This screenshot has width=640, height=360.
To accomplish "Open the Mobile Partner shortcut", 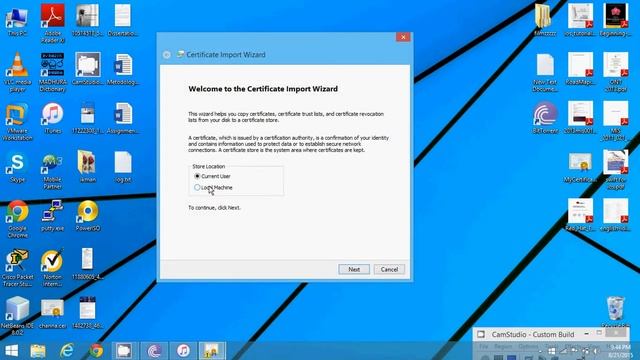I will pyautogui.click(x=52, y=171).
